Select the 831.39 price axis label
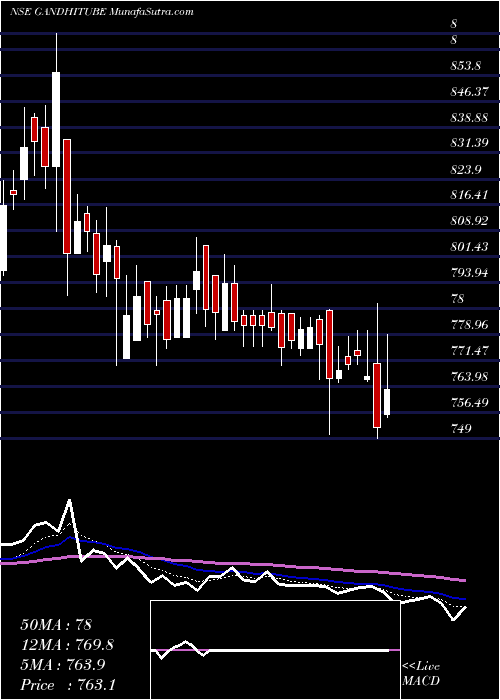This screenshot has width=500, height=700. point(469,143)
